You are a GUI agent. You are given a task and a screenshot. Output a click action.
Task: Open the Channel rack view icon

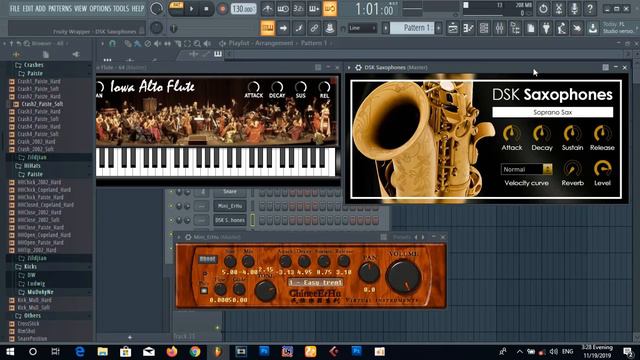(484, 28)
